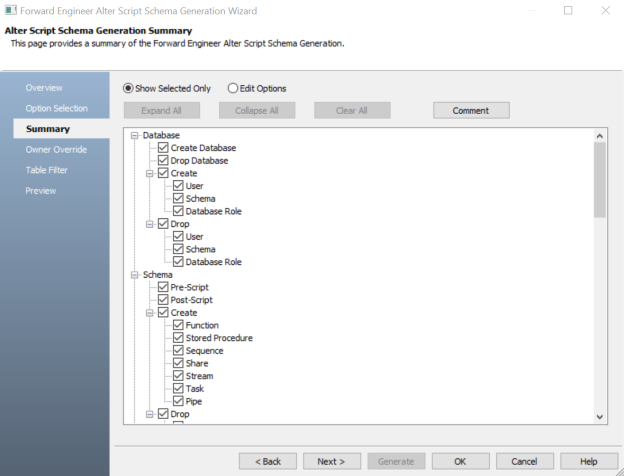
Task: Click the OK button
Action: coord(460,461)
